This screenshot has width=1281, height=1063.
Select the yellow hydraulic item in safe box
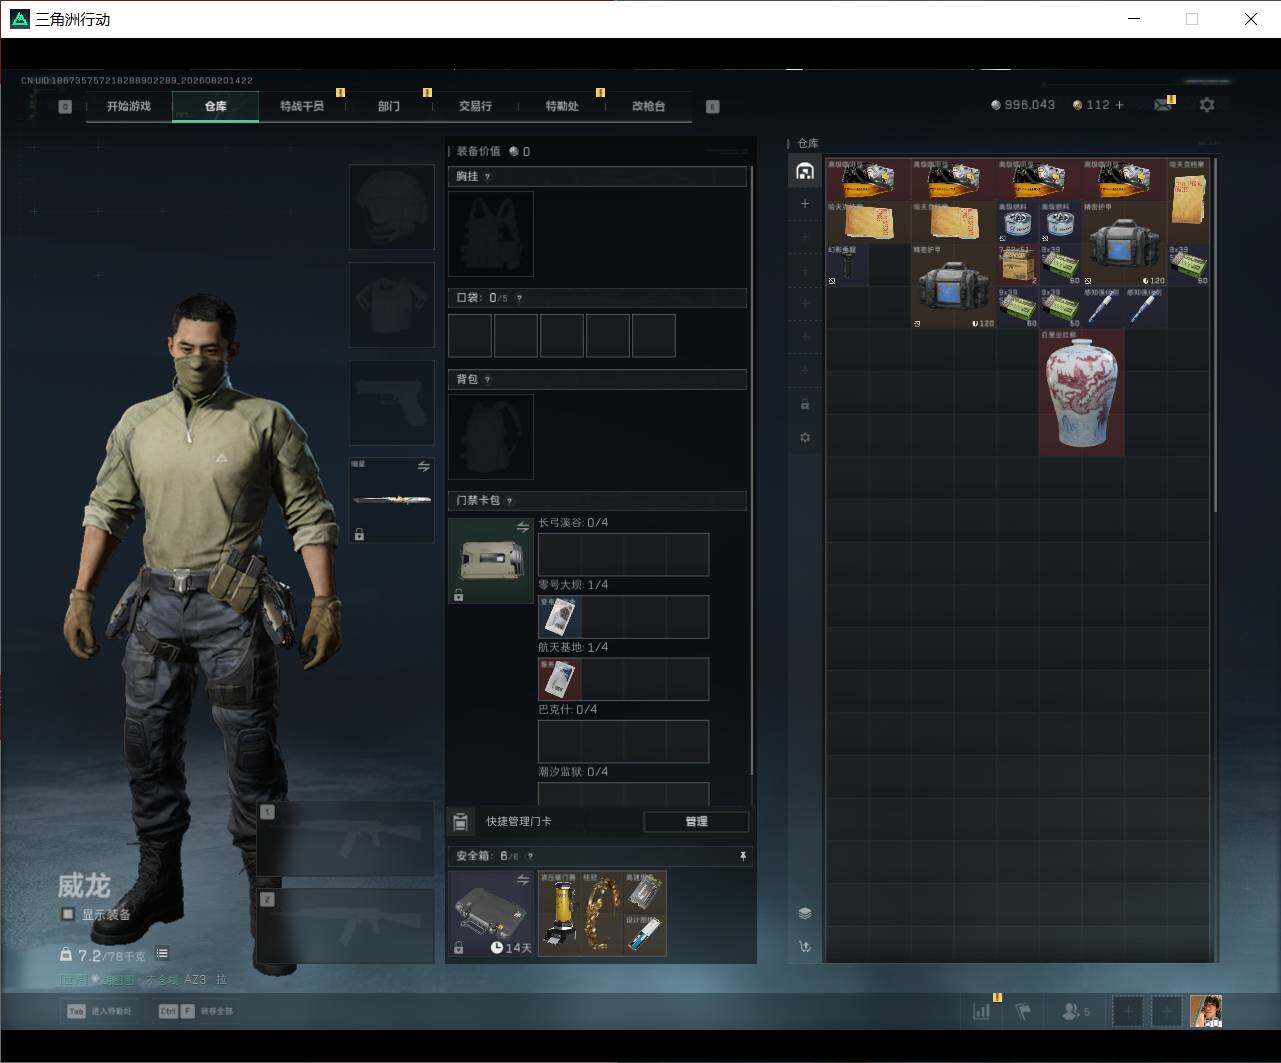(x=560, y=914)
